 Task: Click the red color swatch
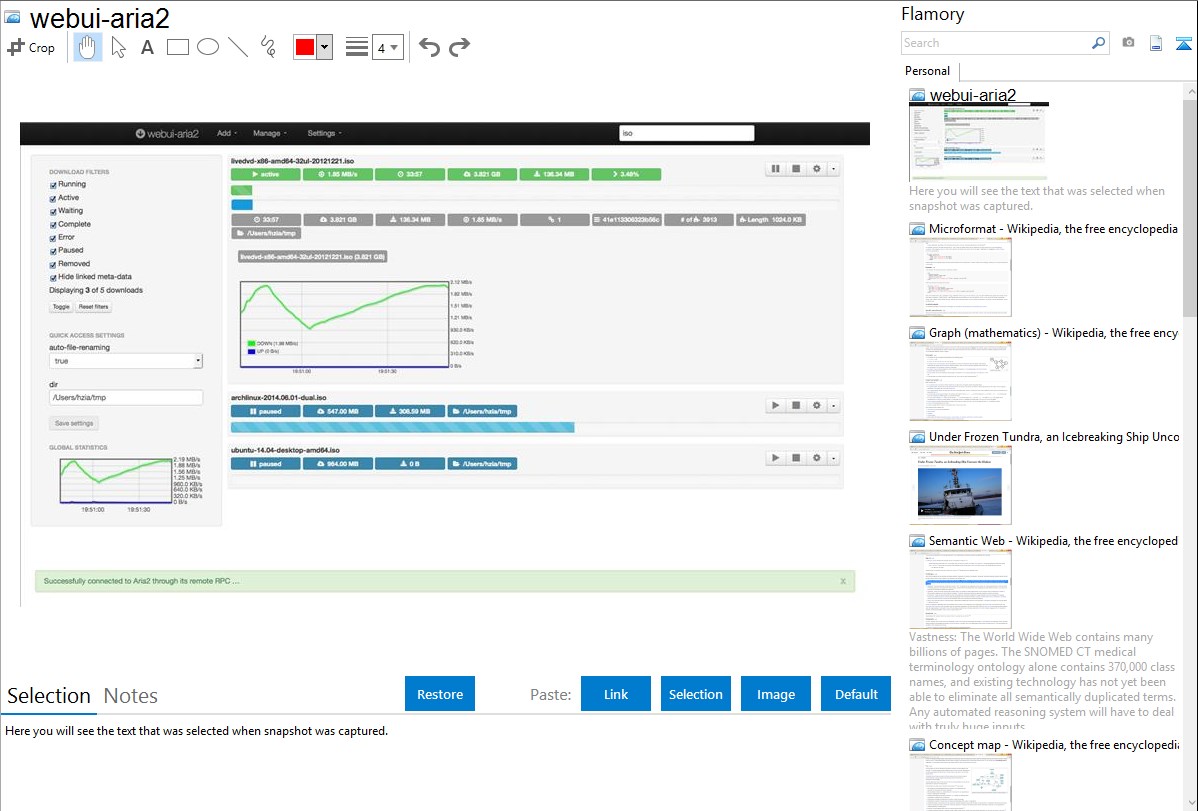pyautogui.click(x=305, y=47)
